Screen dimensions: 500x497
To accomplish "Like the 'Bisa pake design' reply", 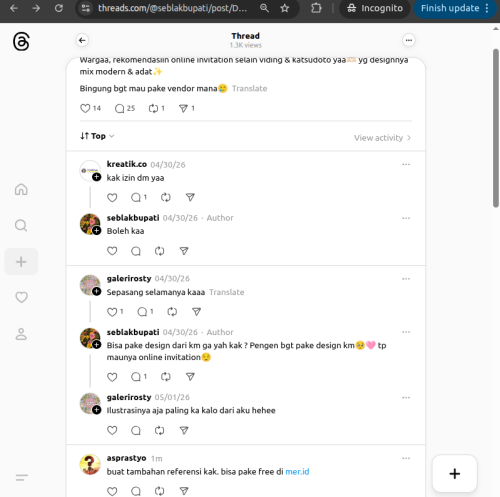I will coord(112,377).
